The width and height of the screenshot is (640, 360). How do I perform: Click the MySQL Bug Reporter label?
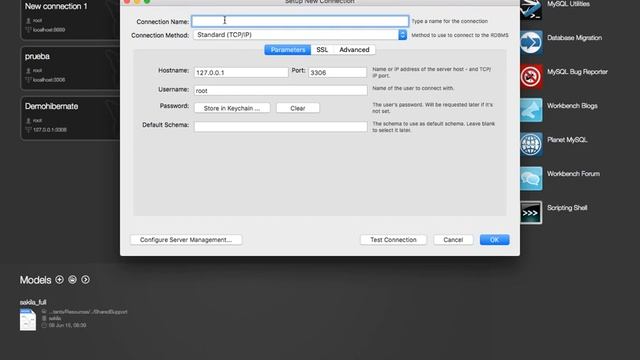[x=577, y=72]
